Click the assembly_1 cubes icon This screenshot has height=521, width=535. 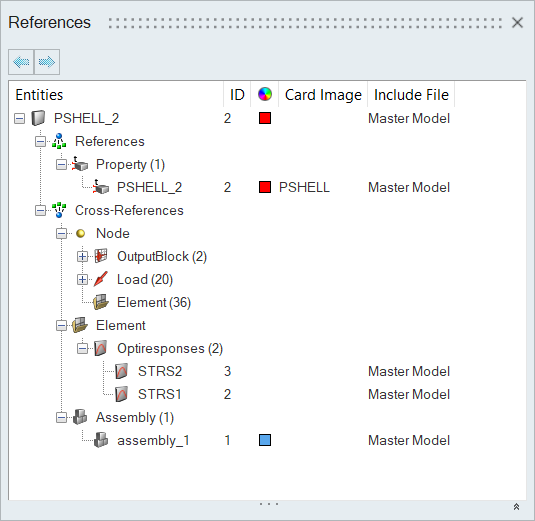click(x=101, y=440)
